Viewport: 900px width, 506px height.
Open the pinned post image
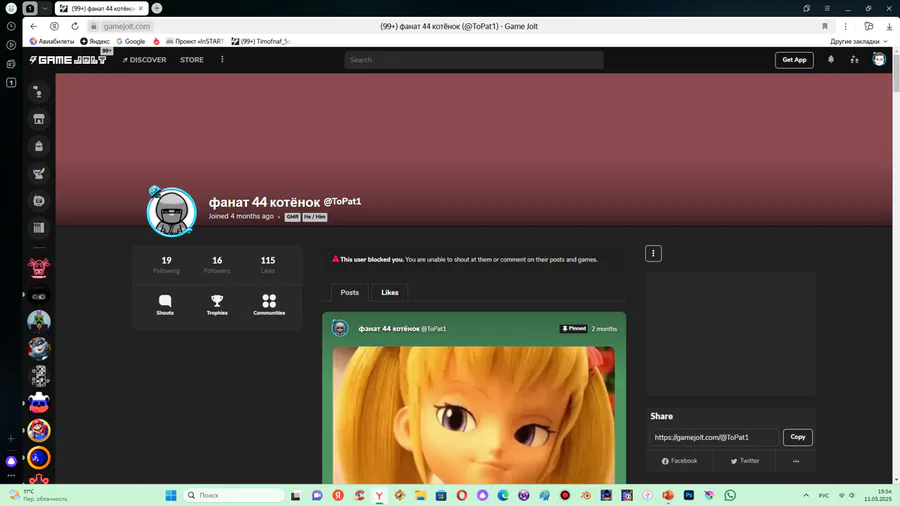[474, 415]
